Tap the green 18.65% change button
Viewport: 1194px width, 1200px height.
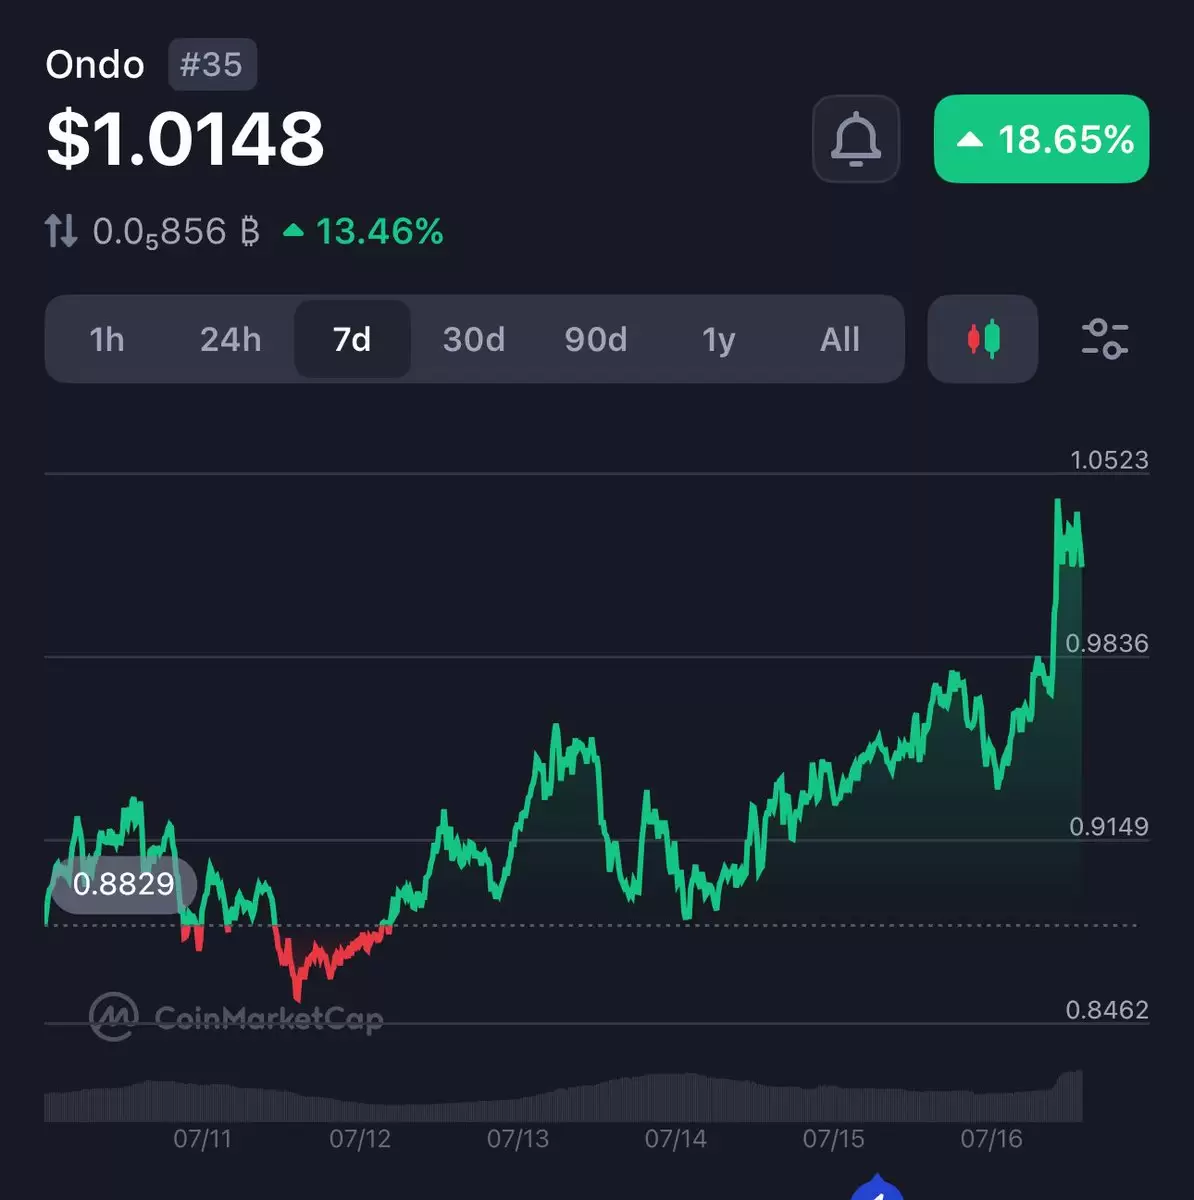tap(1041, 139)
